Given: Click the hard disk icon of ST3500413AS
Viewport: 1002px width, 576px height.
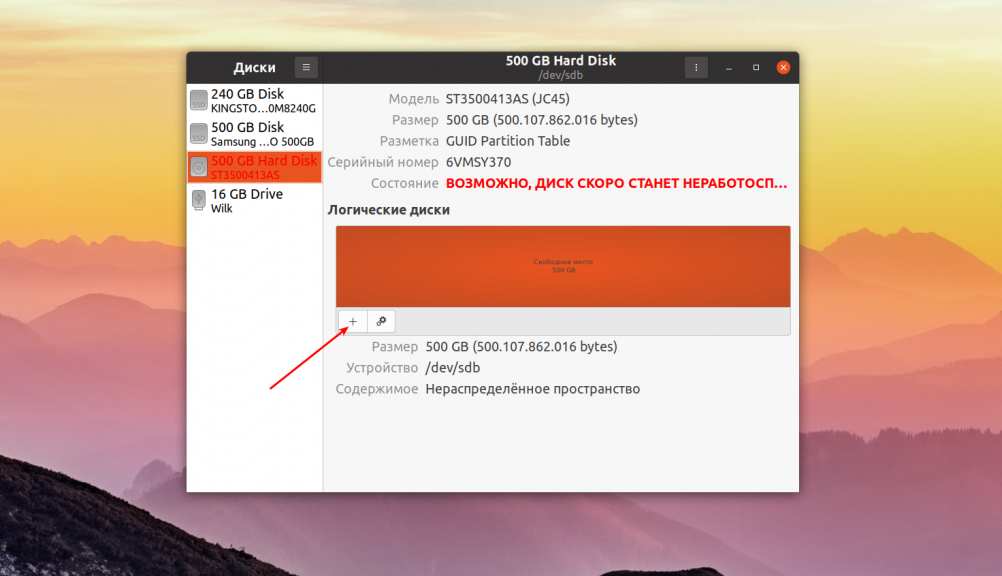Looking at the screenshot, I should pyautogui.click(x=199, y=167).
